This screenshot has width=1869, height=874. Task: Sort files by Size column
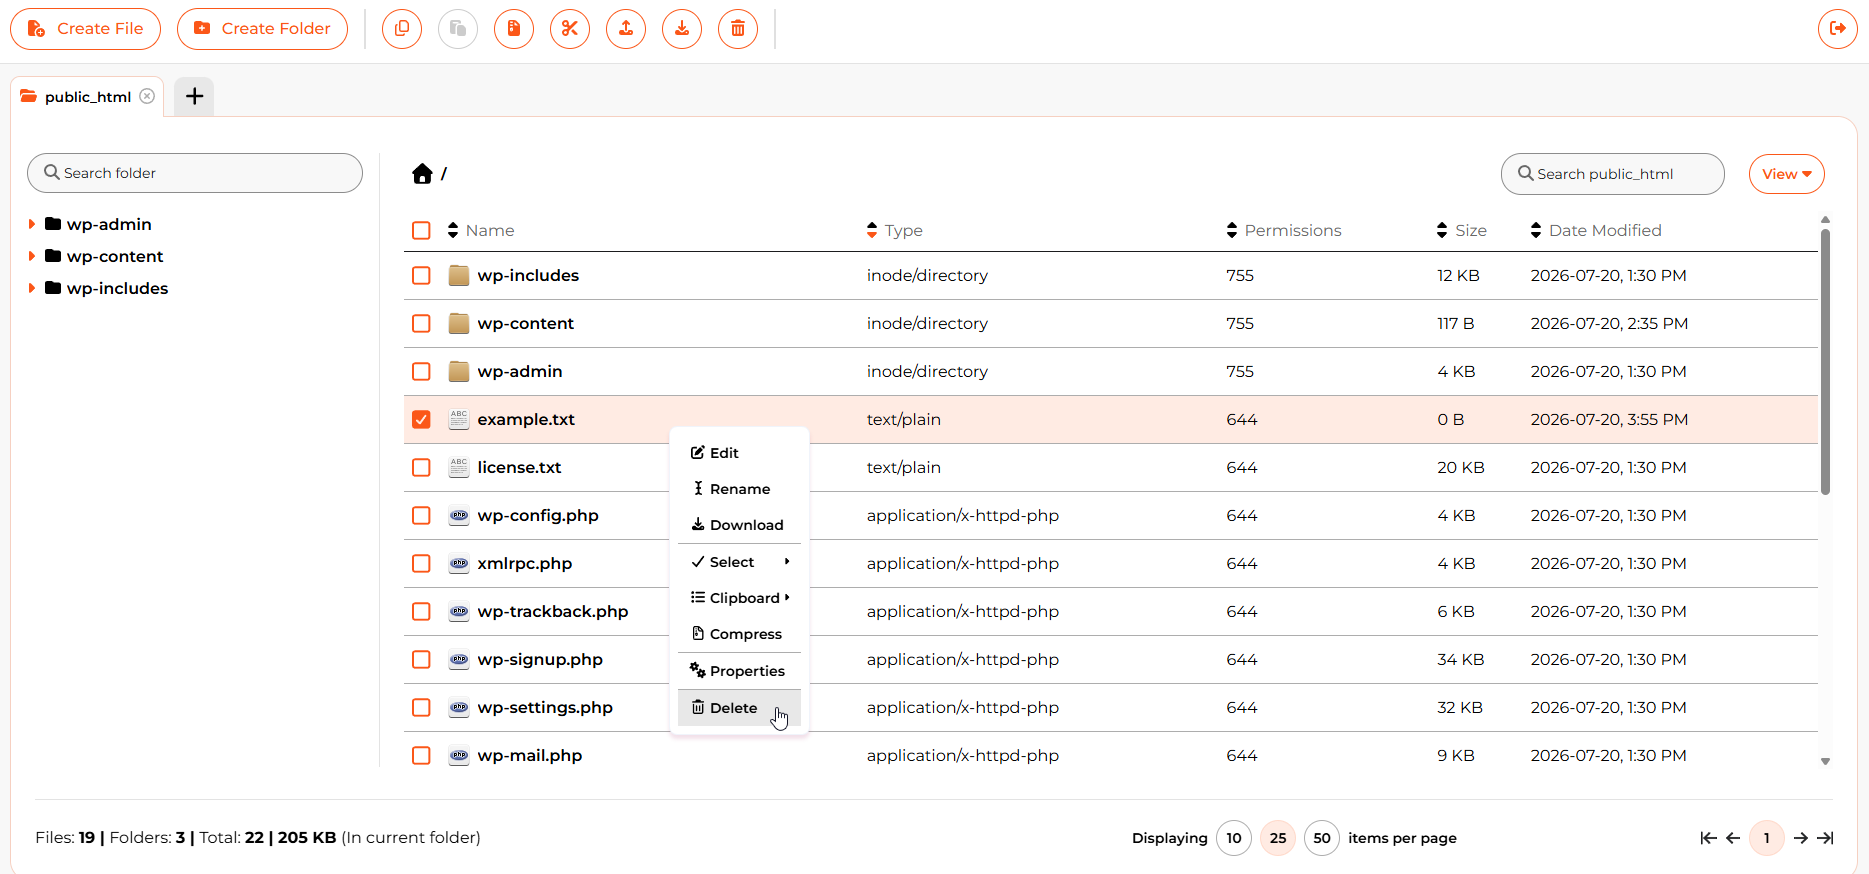click(1461, 230)
